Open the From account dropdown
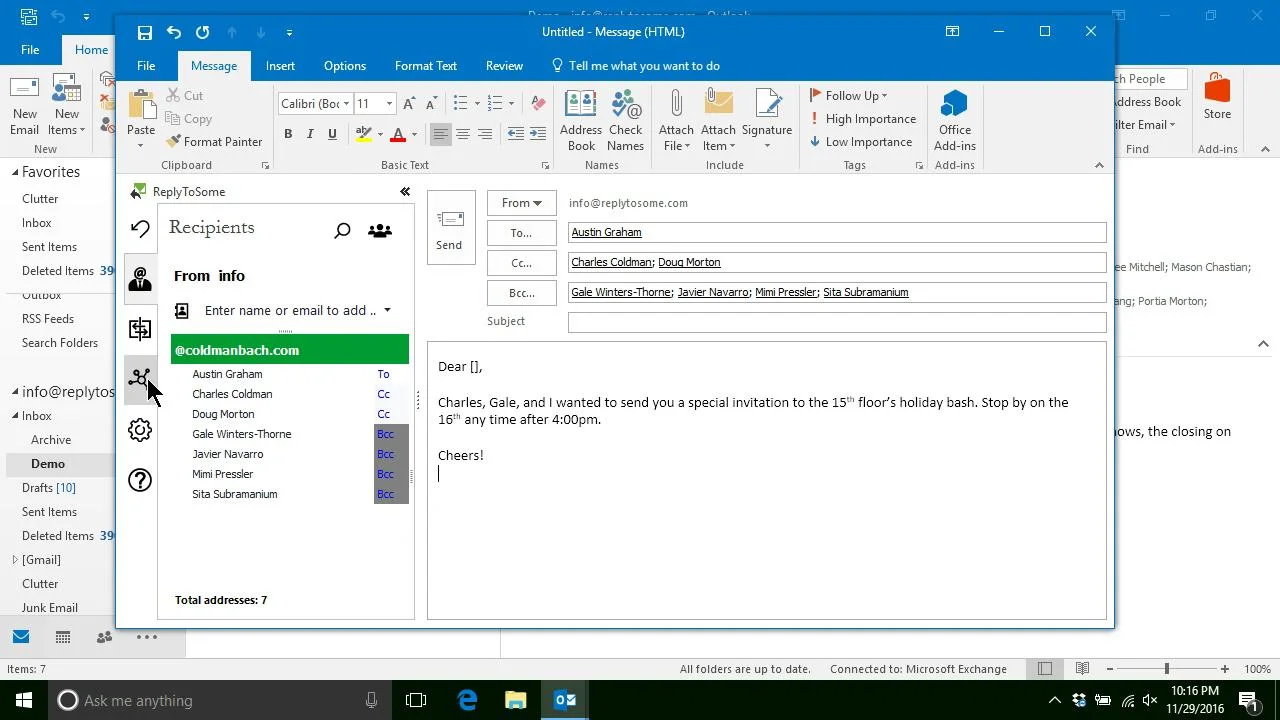1280x720 pixels. (x=522, y=203)
